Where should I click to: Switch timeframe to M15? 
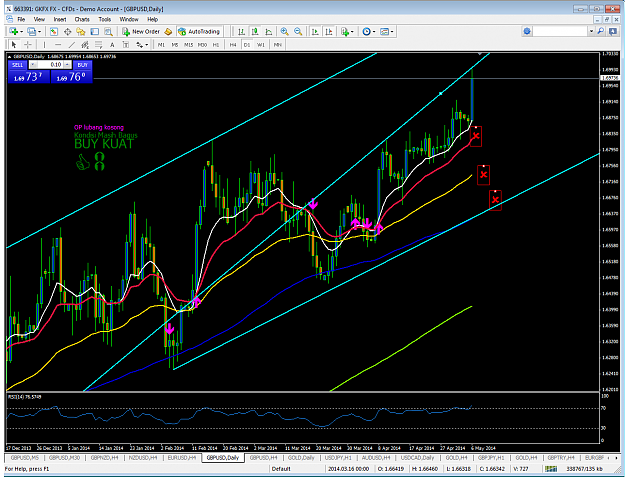(189, 45)
